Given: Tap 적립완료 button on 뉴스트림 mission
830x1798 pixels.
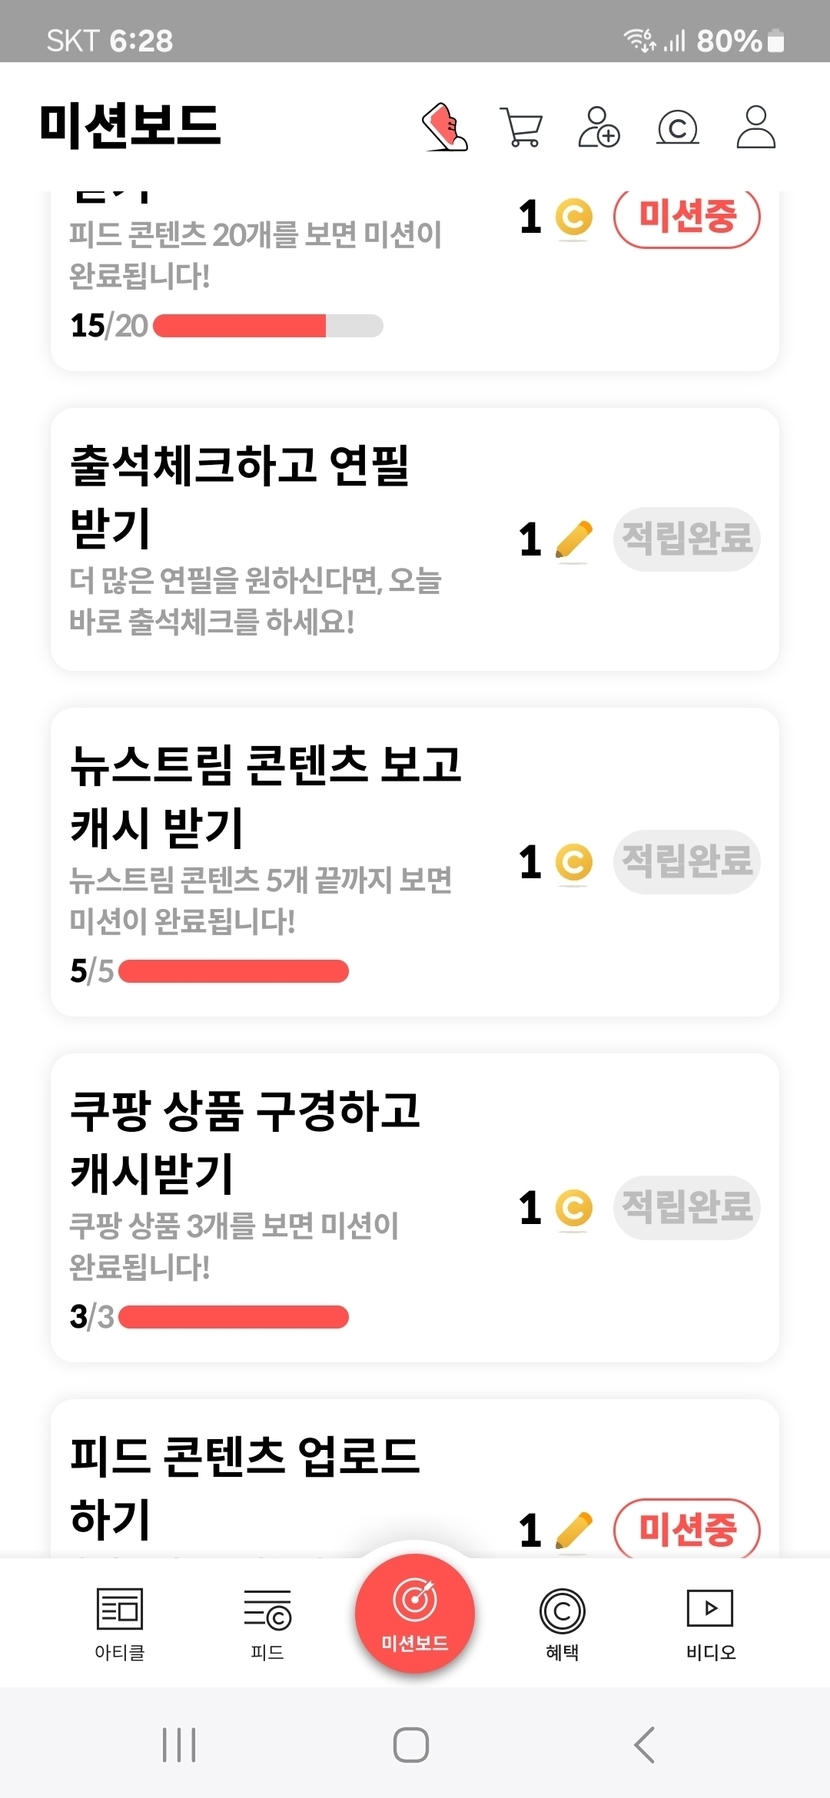Looking at the screenshot, I should (x=687, y=861).
